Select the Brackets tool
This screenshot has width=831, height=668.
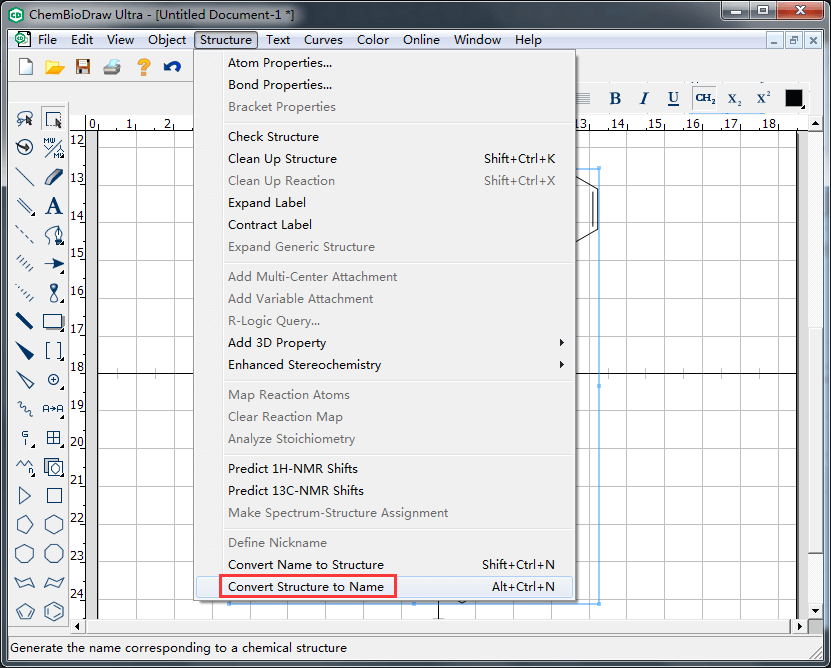click(54, 350)
